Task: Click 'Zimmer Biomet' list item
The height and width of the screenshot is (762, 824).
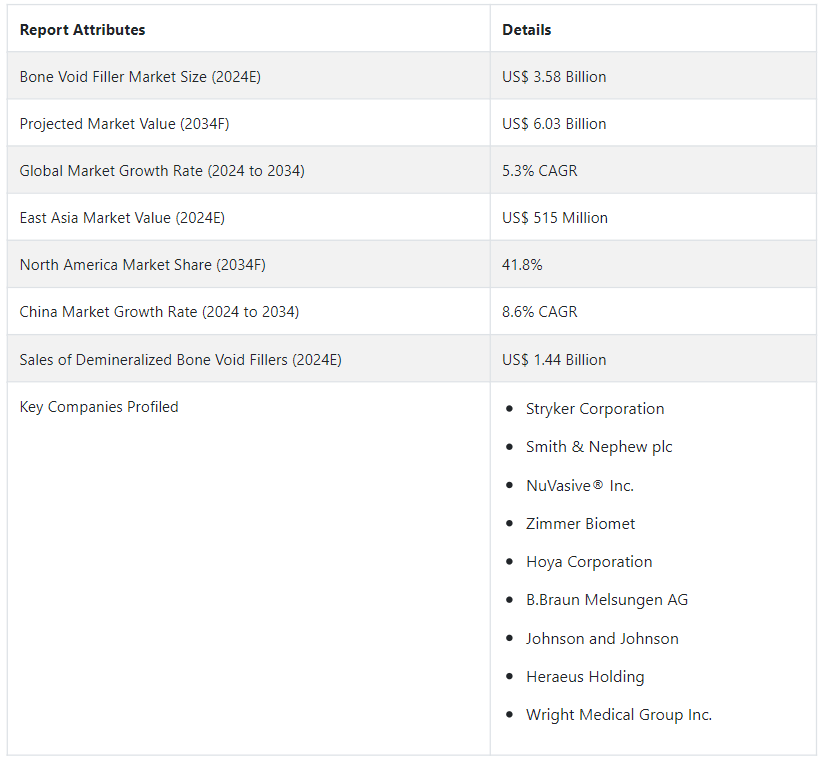Action: pyautogui.click(x=581, y=523)
